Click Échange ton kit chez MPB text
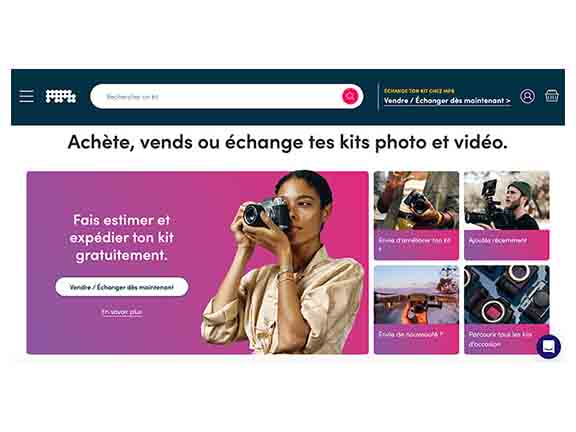The image size is (576, 432). click(419, 90)
